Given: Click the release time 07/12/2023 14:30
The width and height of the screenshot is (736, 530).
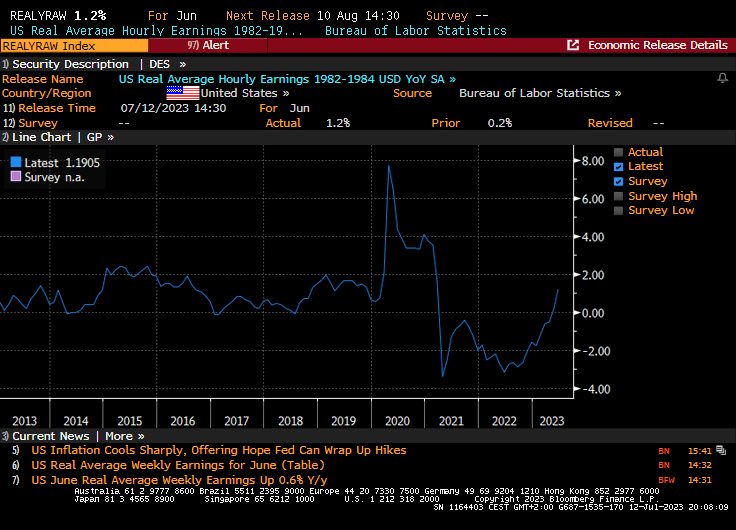Looking at the screenshot, I should 173,108.
